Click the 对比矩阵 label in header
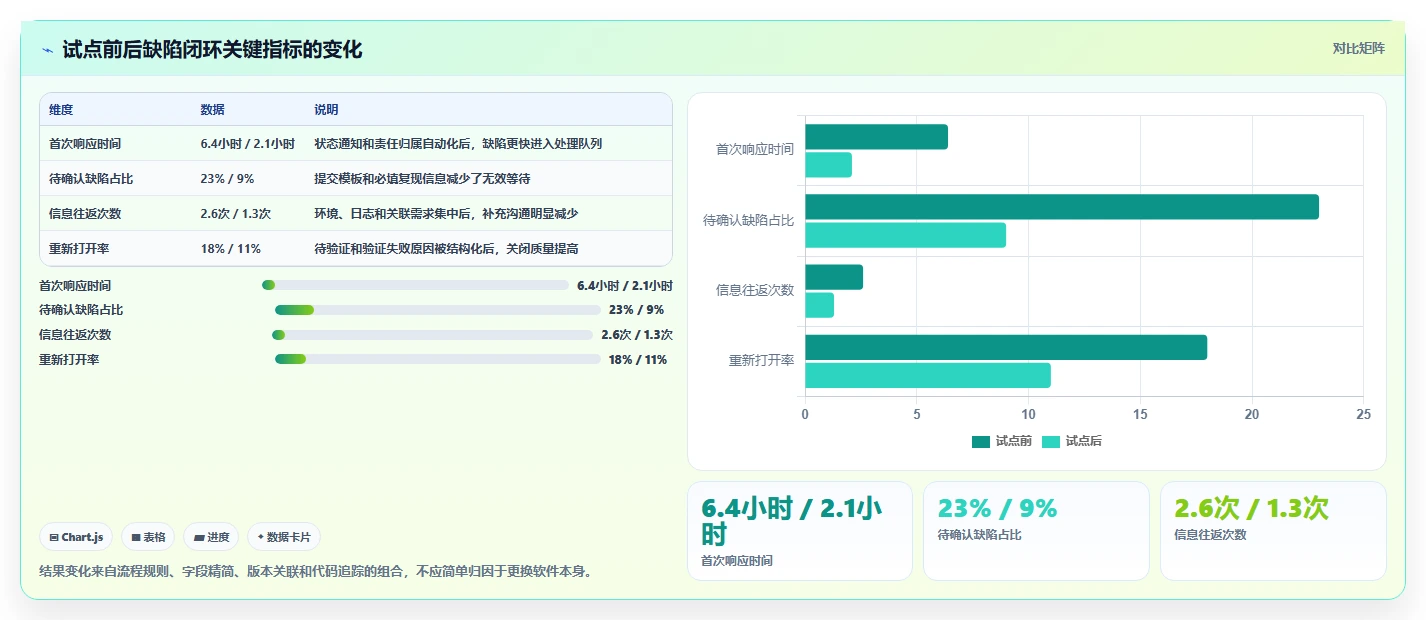 click(x=1359, y=48)
